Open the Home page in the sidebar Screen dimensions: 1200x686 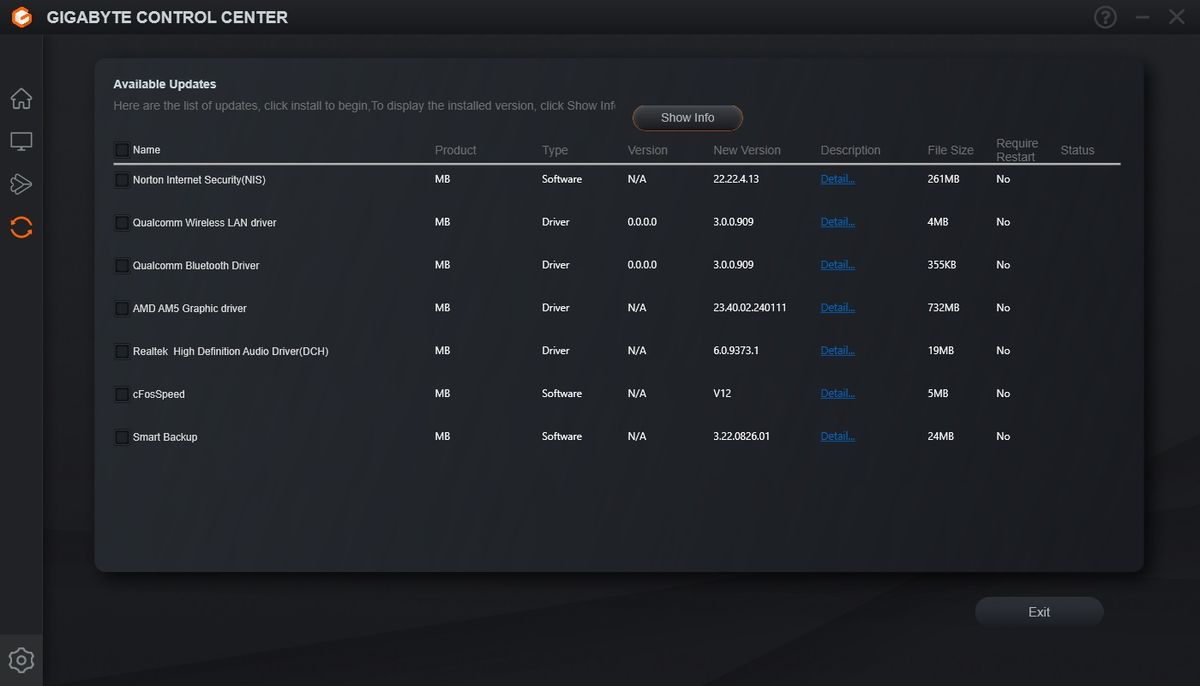point(21,98)
